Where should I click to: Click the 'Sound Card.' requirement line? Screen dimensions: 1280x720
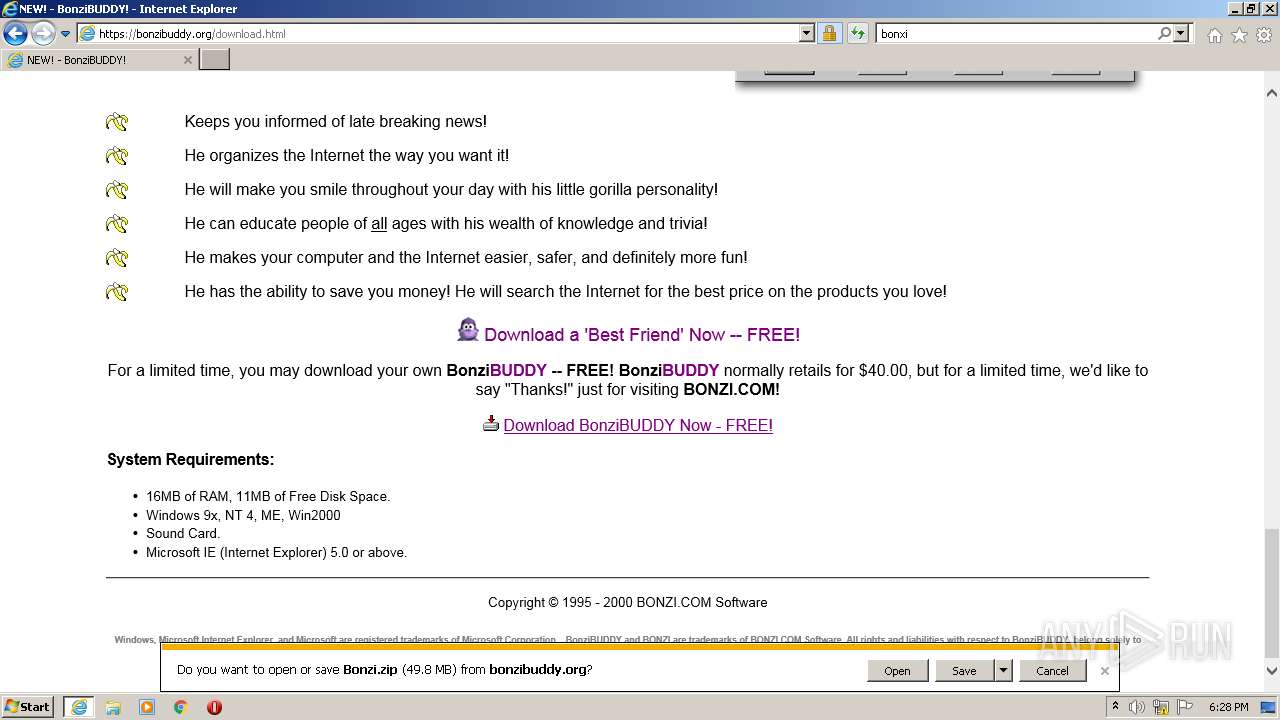click(x=183, y=533)
